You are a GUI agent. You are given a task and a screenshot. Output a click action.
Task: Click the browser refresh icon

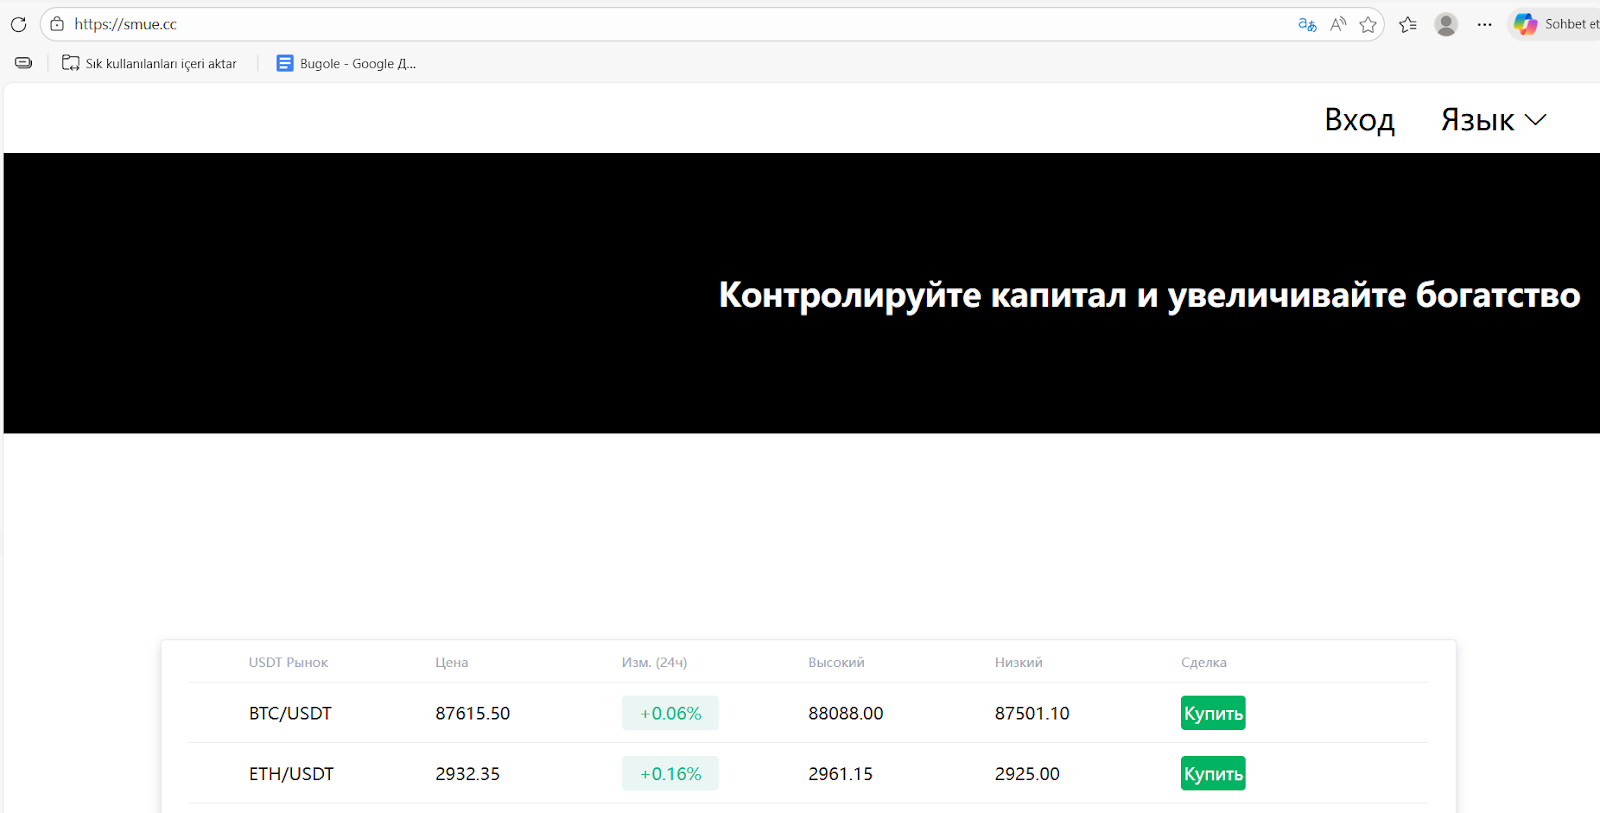pyautogui.click(x=18, y=24)
